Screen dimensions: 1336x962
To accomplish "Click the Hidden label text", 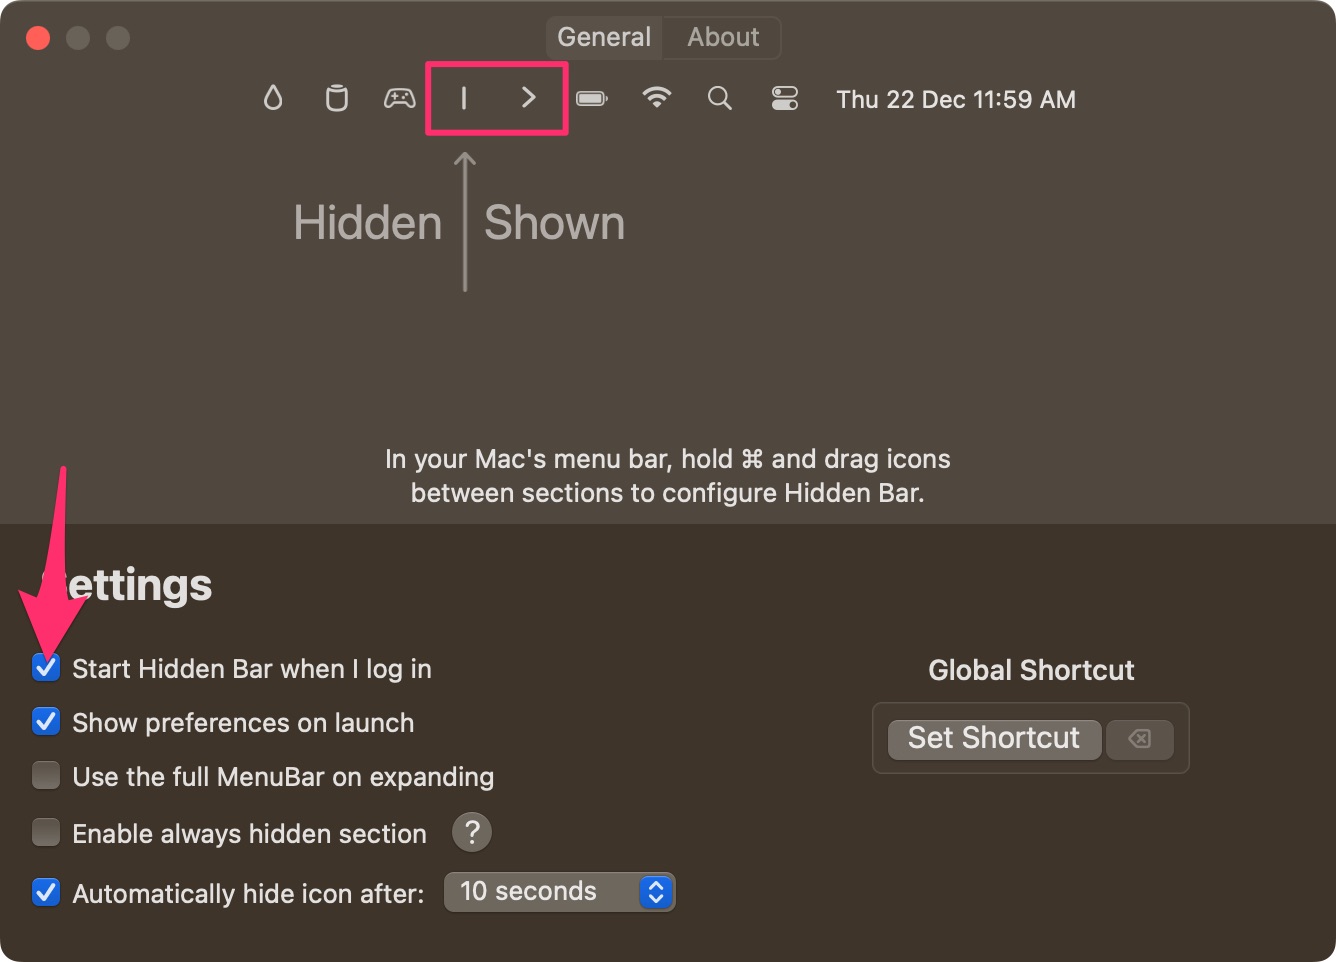I will (x=368, y=222).
